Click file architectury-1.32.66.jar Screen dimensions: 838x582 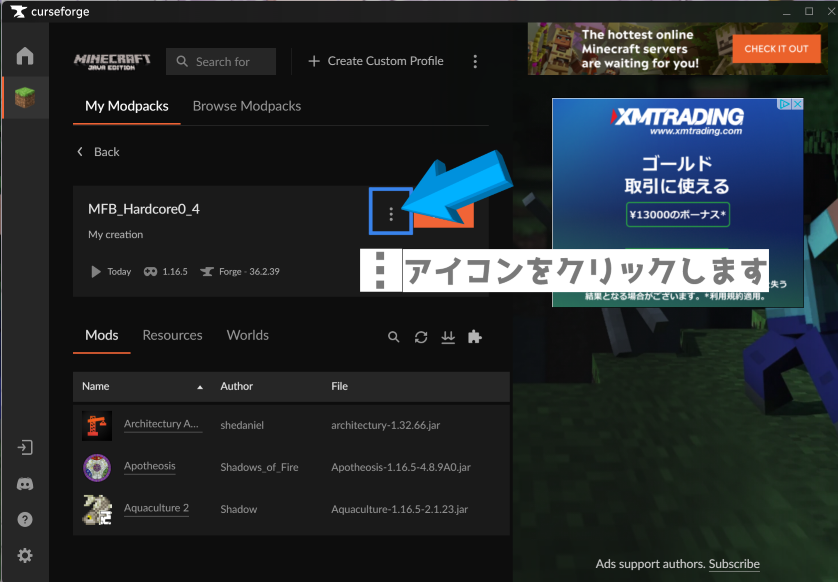[x=385, y=425]
